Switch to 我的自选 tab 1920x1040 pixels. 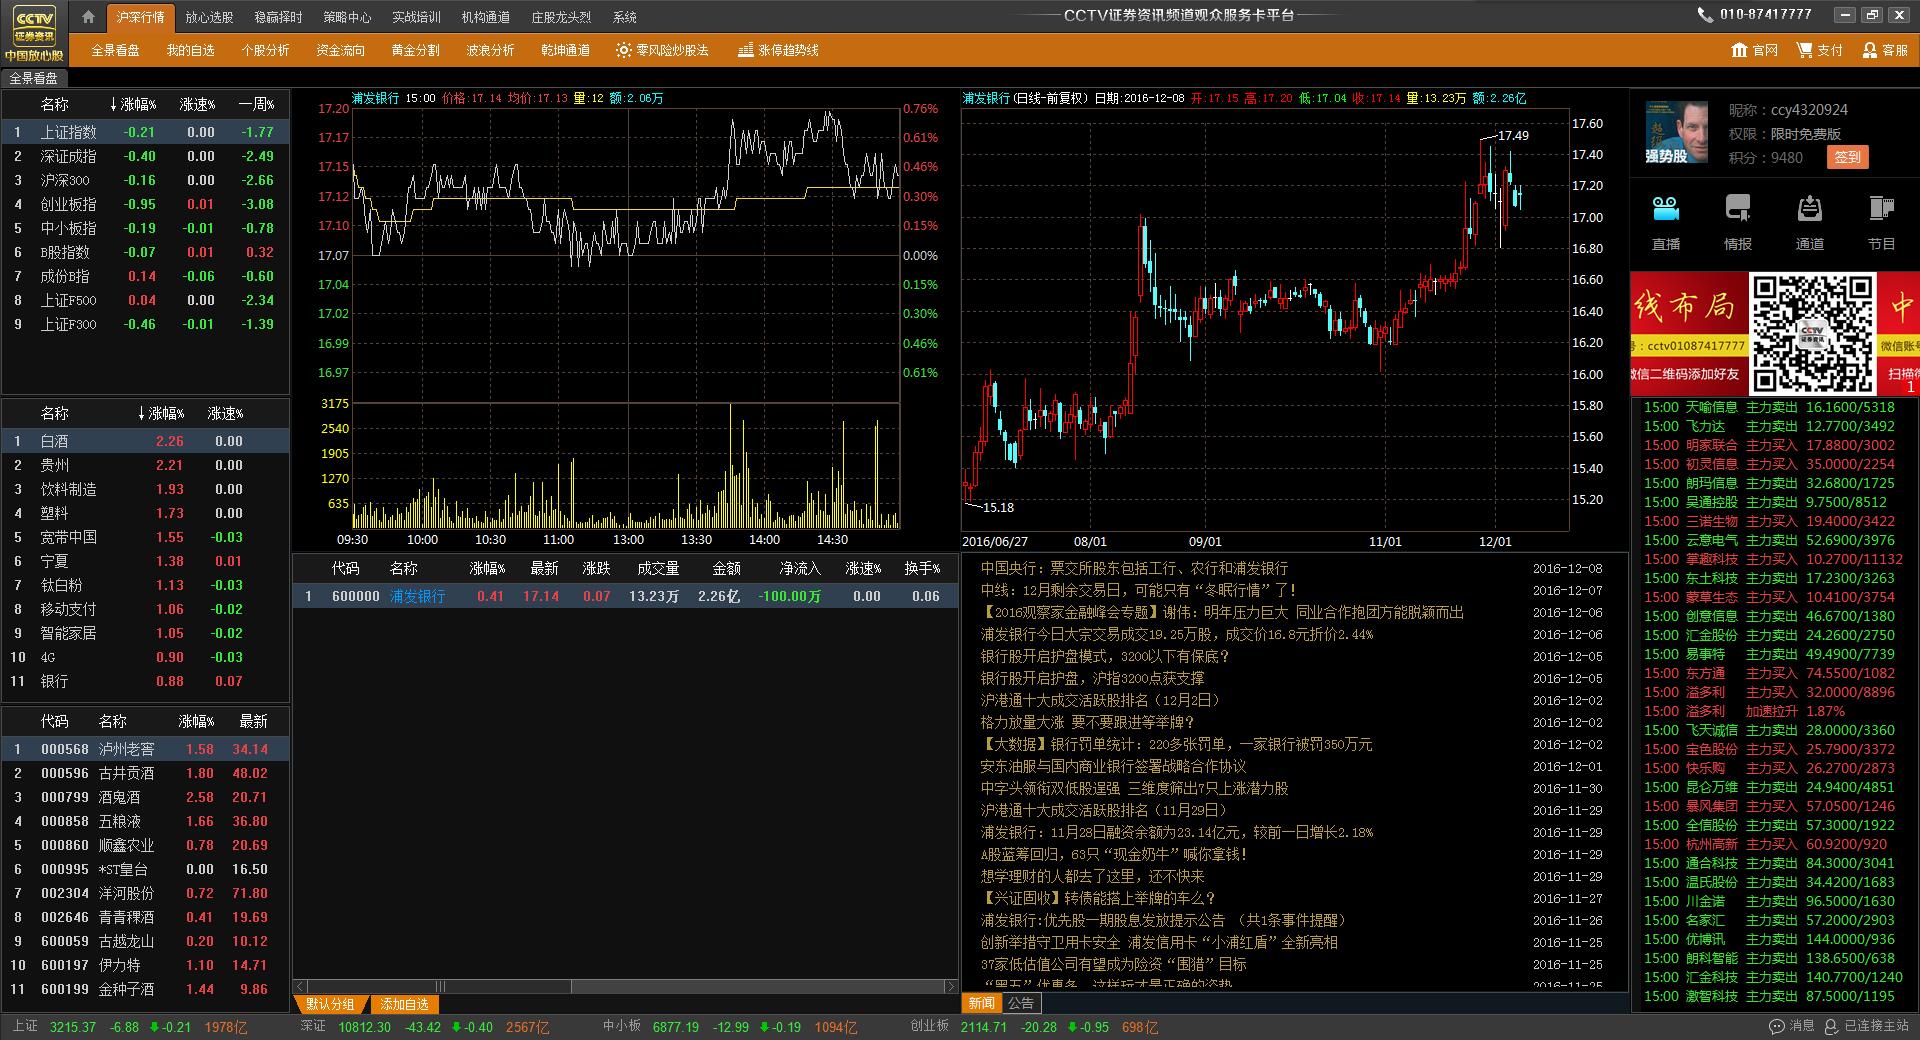pos(190,50)
